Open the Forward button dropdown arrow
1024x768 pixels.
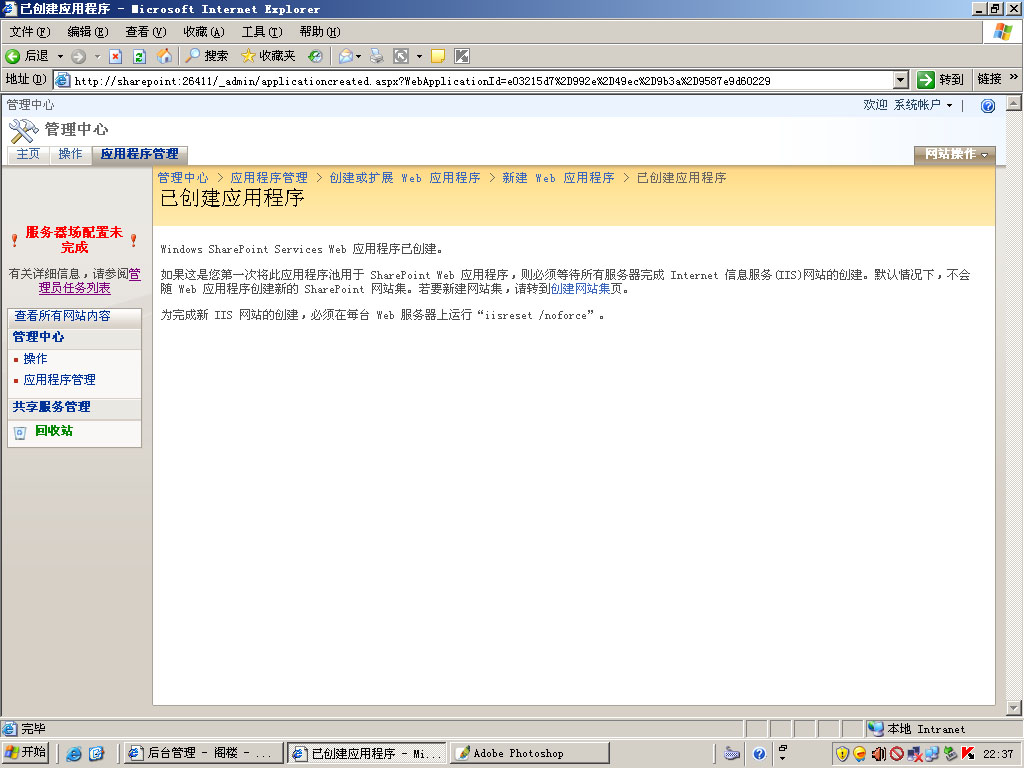tap(97, 56)
